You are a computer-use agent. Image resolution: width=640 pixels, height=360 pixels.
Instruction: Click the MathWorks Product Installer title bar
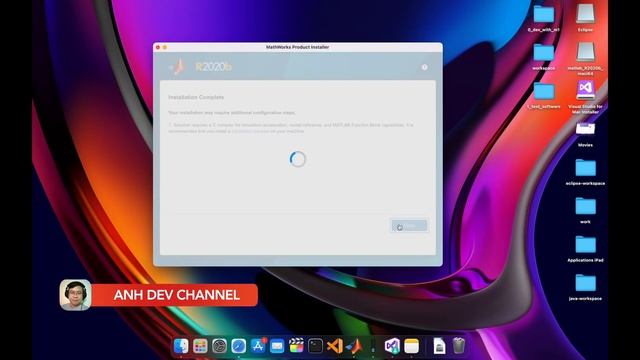tap(298, 47)
